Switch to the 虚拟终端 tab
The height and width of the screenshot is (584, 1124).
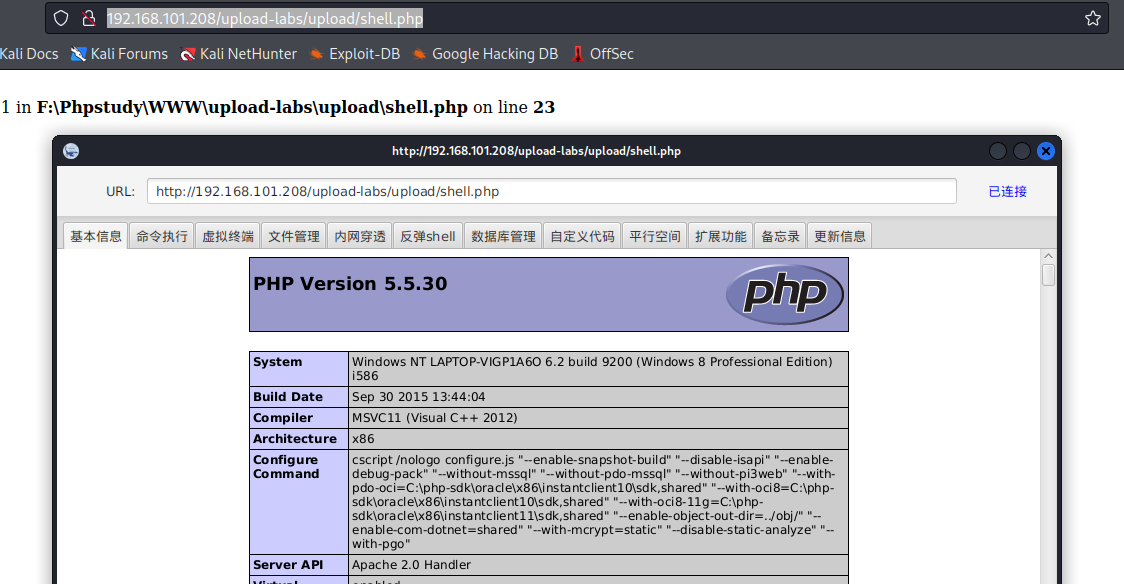tap(227, 236)
